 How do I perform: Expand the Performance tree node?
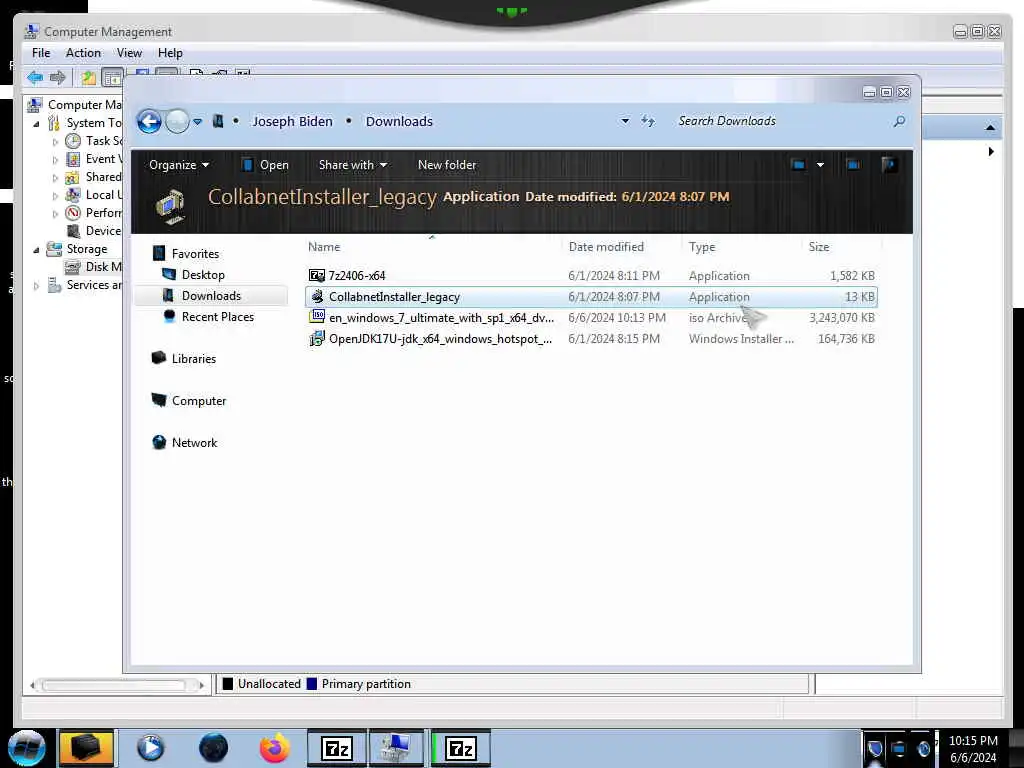coord(56,214)
